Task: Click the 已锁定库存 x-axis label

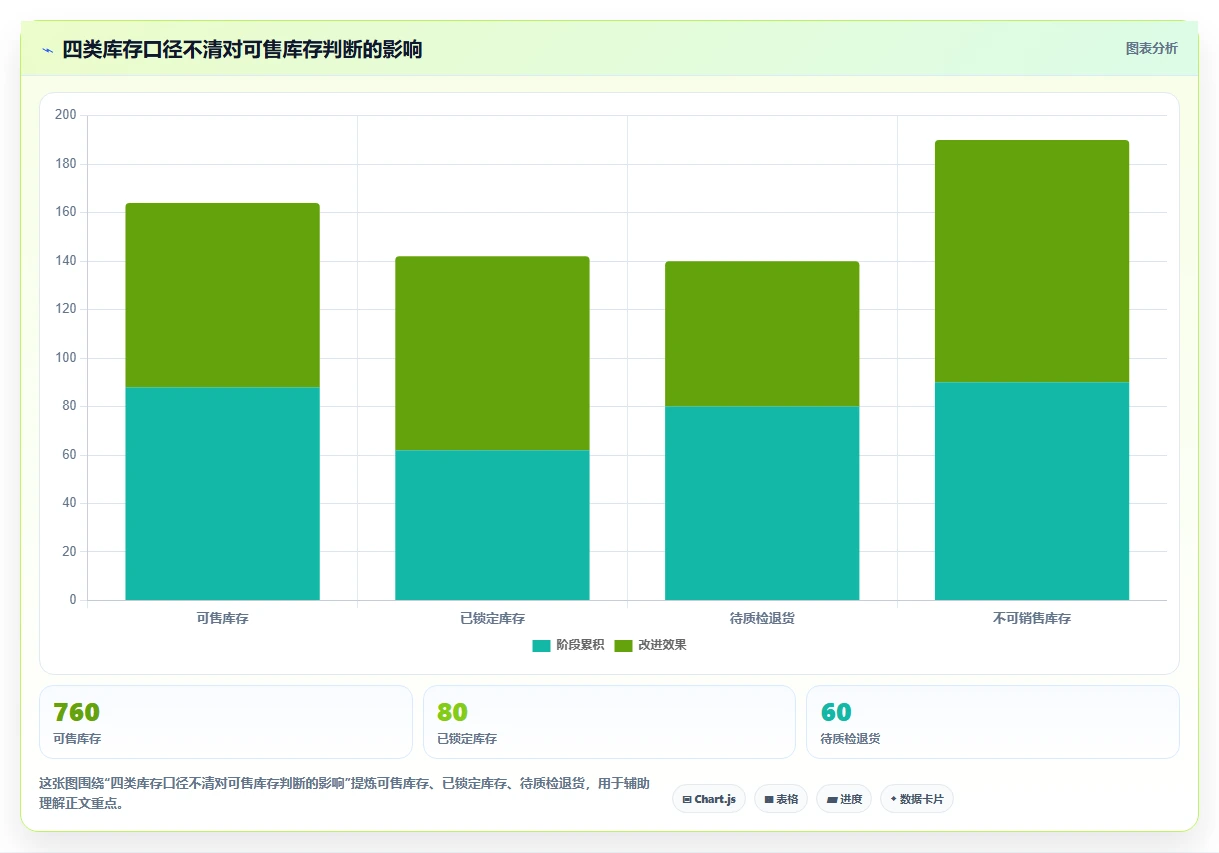Action: pos(492,619)
